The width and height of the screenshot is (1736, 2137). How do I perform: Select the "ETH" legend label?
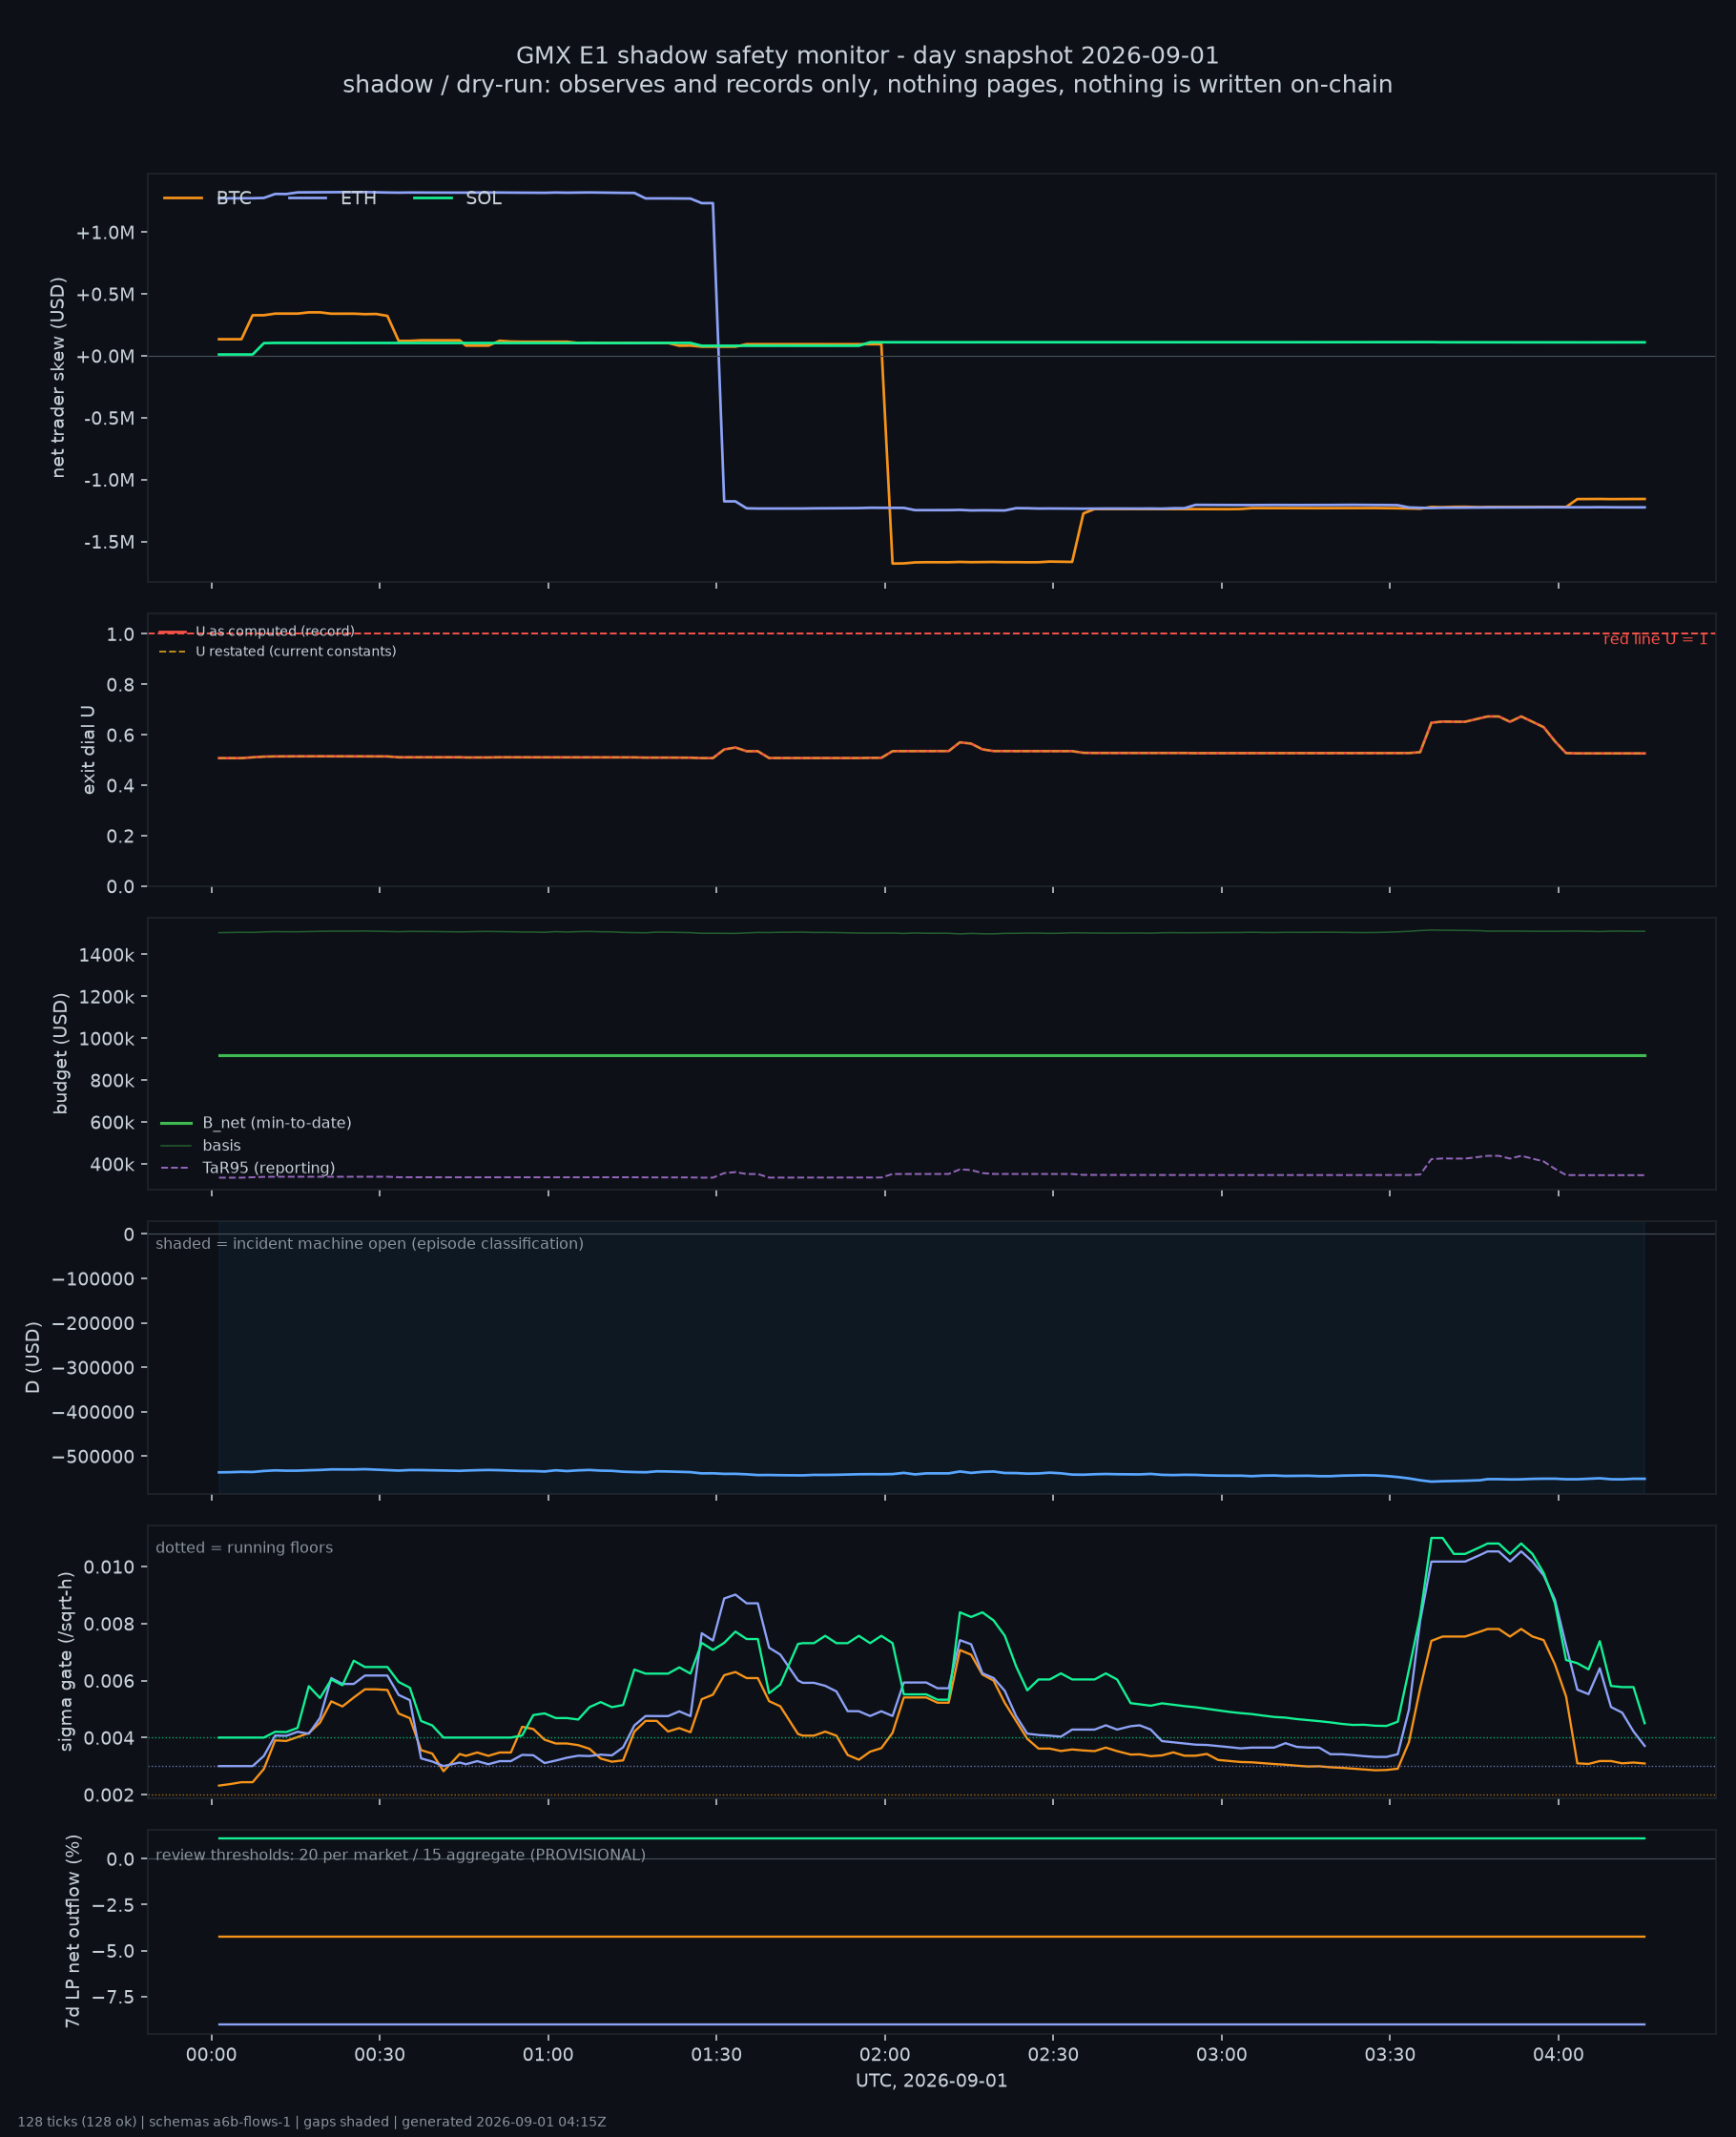tap(358, 198)
